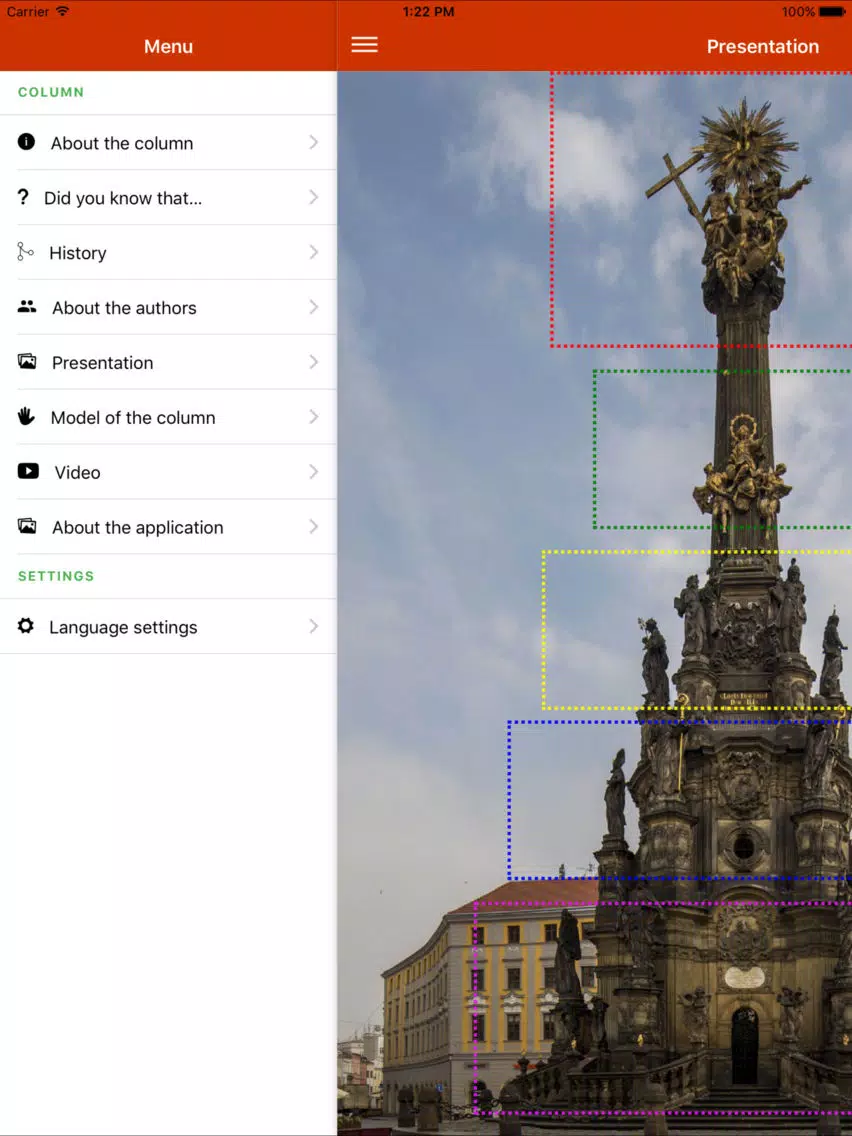Screen dimensions: 852x1136
Task: Click the hand icon beside Model of the column
Action: click(26, 416)
